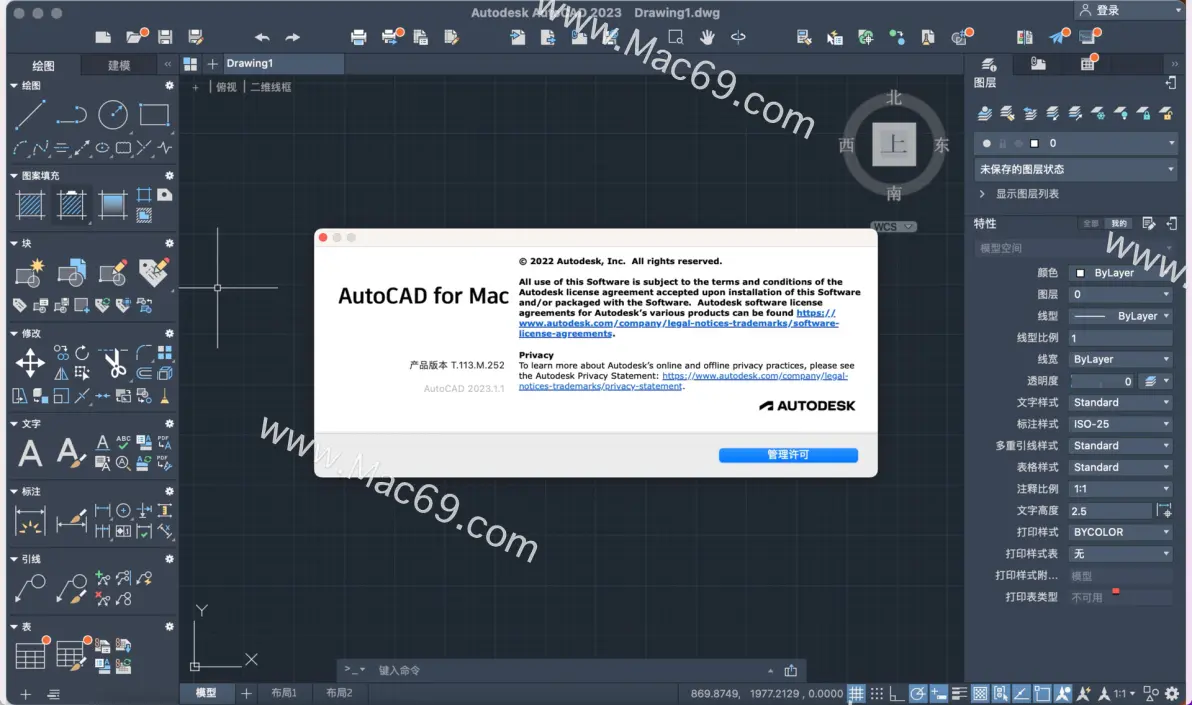Collapse the 绘图 panel section
1192x705 pixels.
(x=14, y=86)
